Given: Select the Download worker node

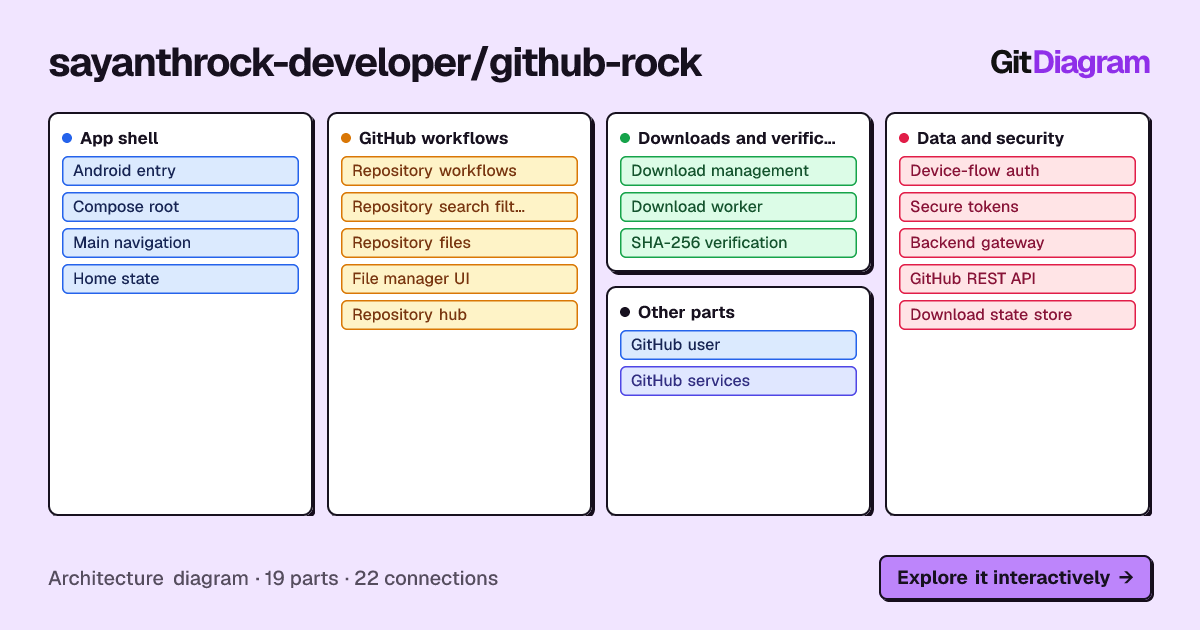Looking at the screenshot, I should click(738, 207).
